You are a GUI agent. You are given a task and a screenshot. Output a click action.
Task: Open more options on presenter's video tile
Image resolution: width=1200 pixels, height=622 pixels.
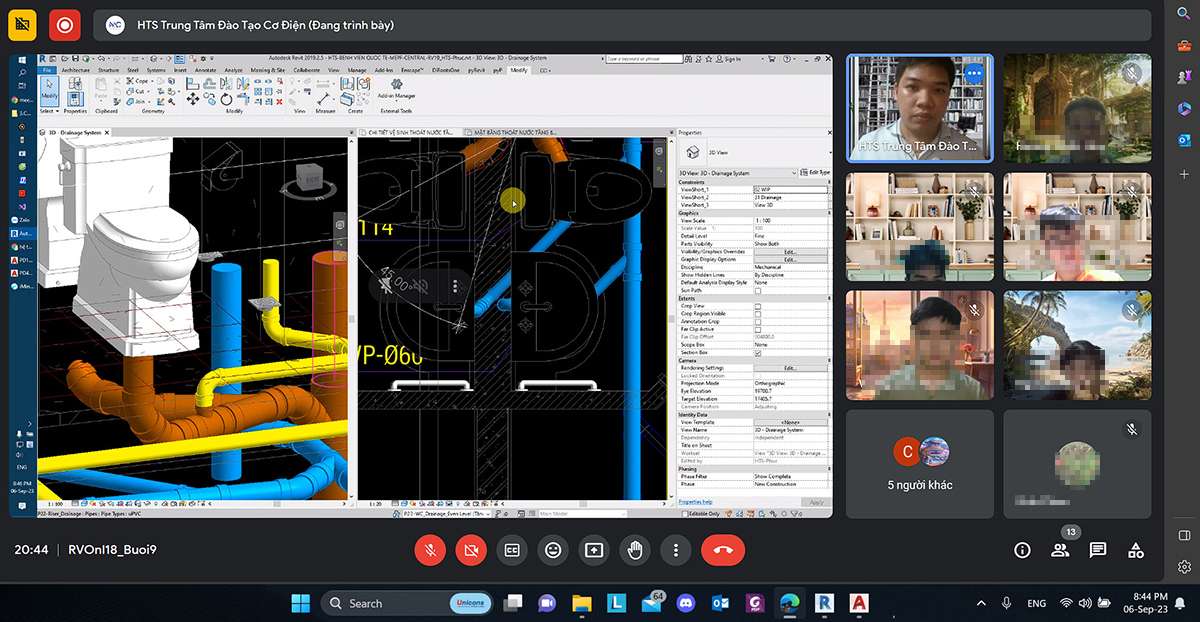point(973,74)
